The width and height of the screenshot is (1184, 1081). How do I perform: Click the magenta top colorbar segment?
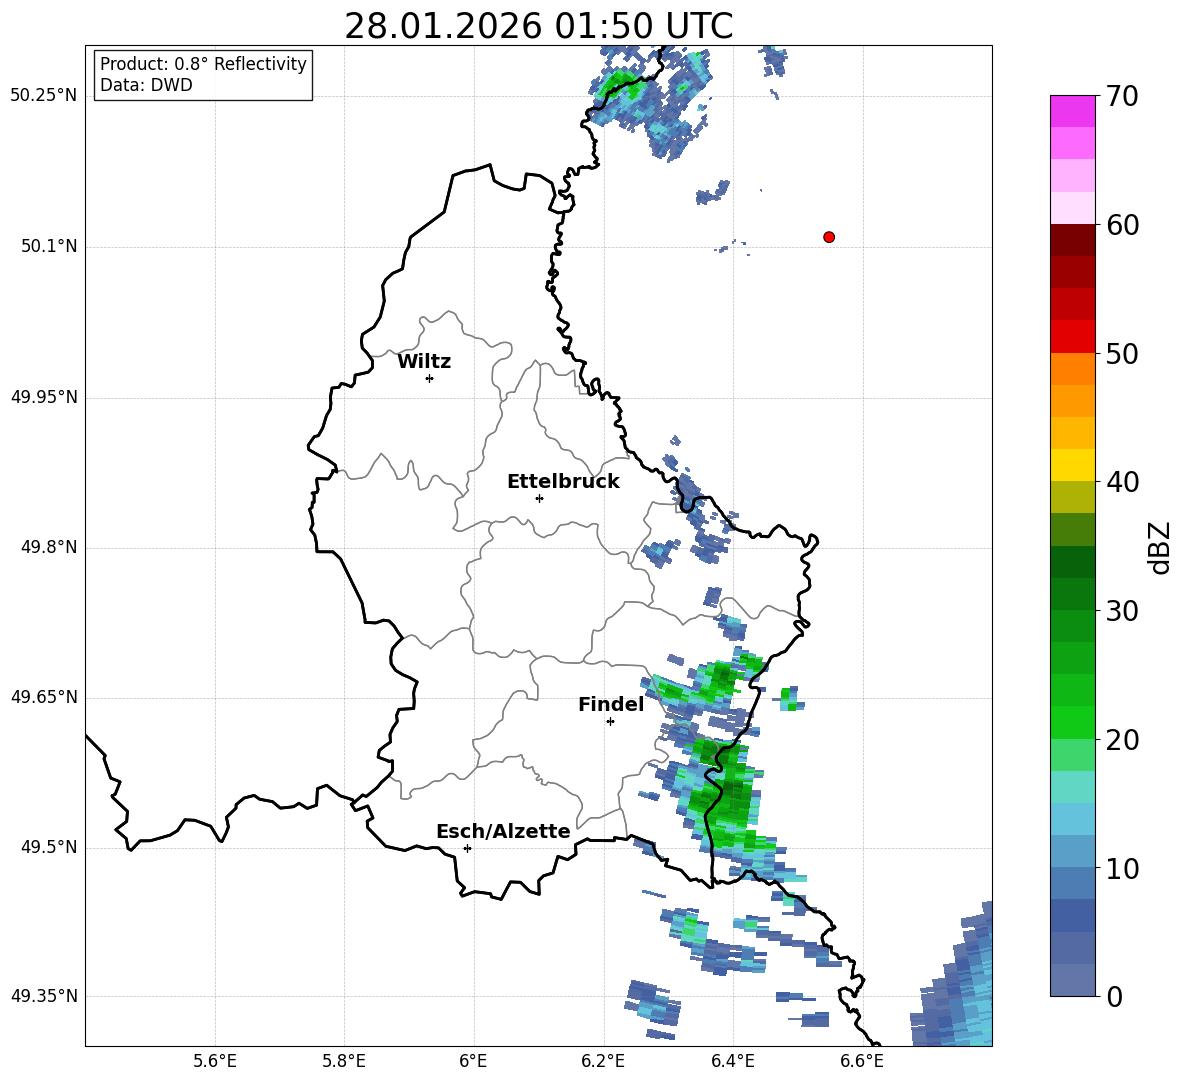tap(1072, 111)
